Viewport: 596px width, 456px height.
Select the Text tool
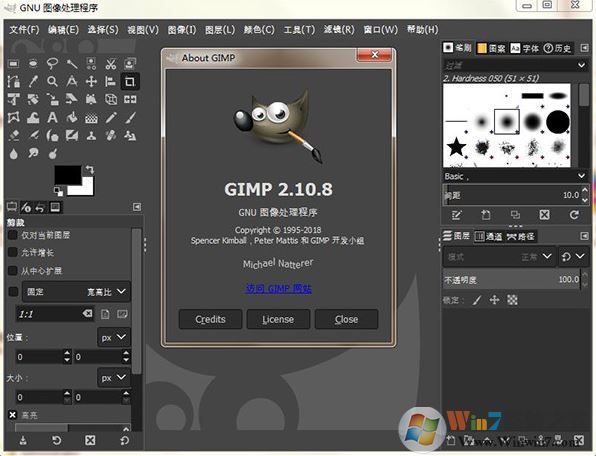coord(52,117)
